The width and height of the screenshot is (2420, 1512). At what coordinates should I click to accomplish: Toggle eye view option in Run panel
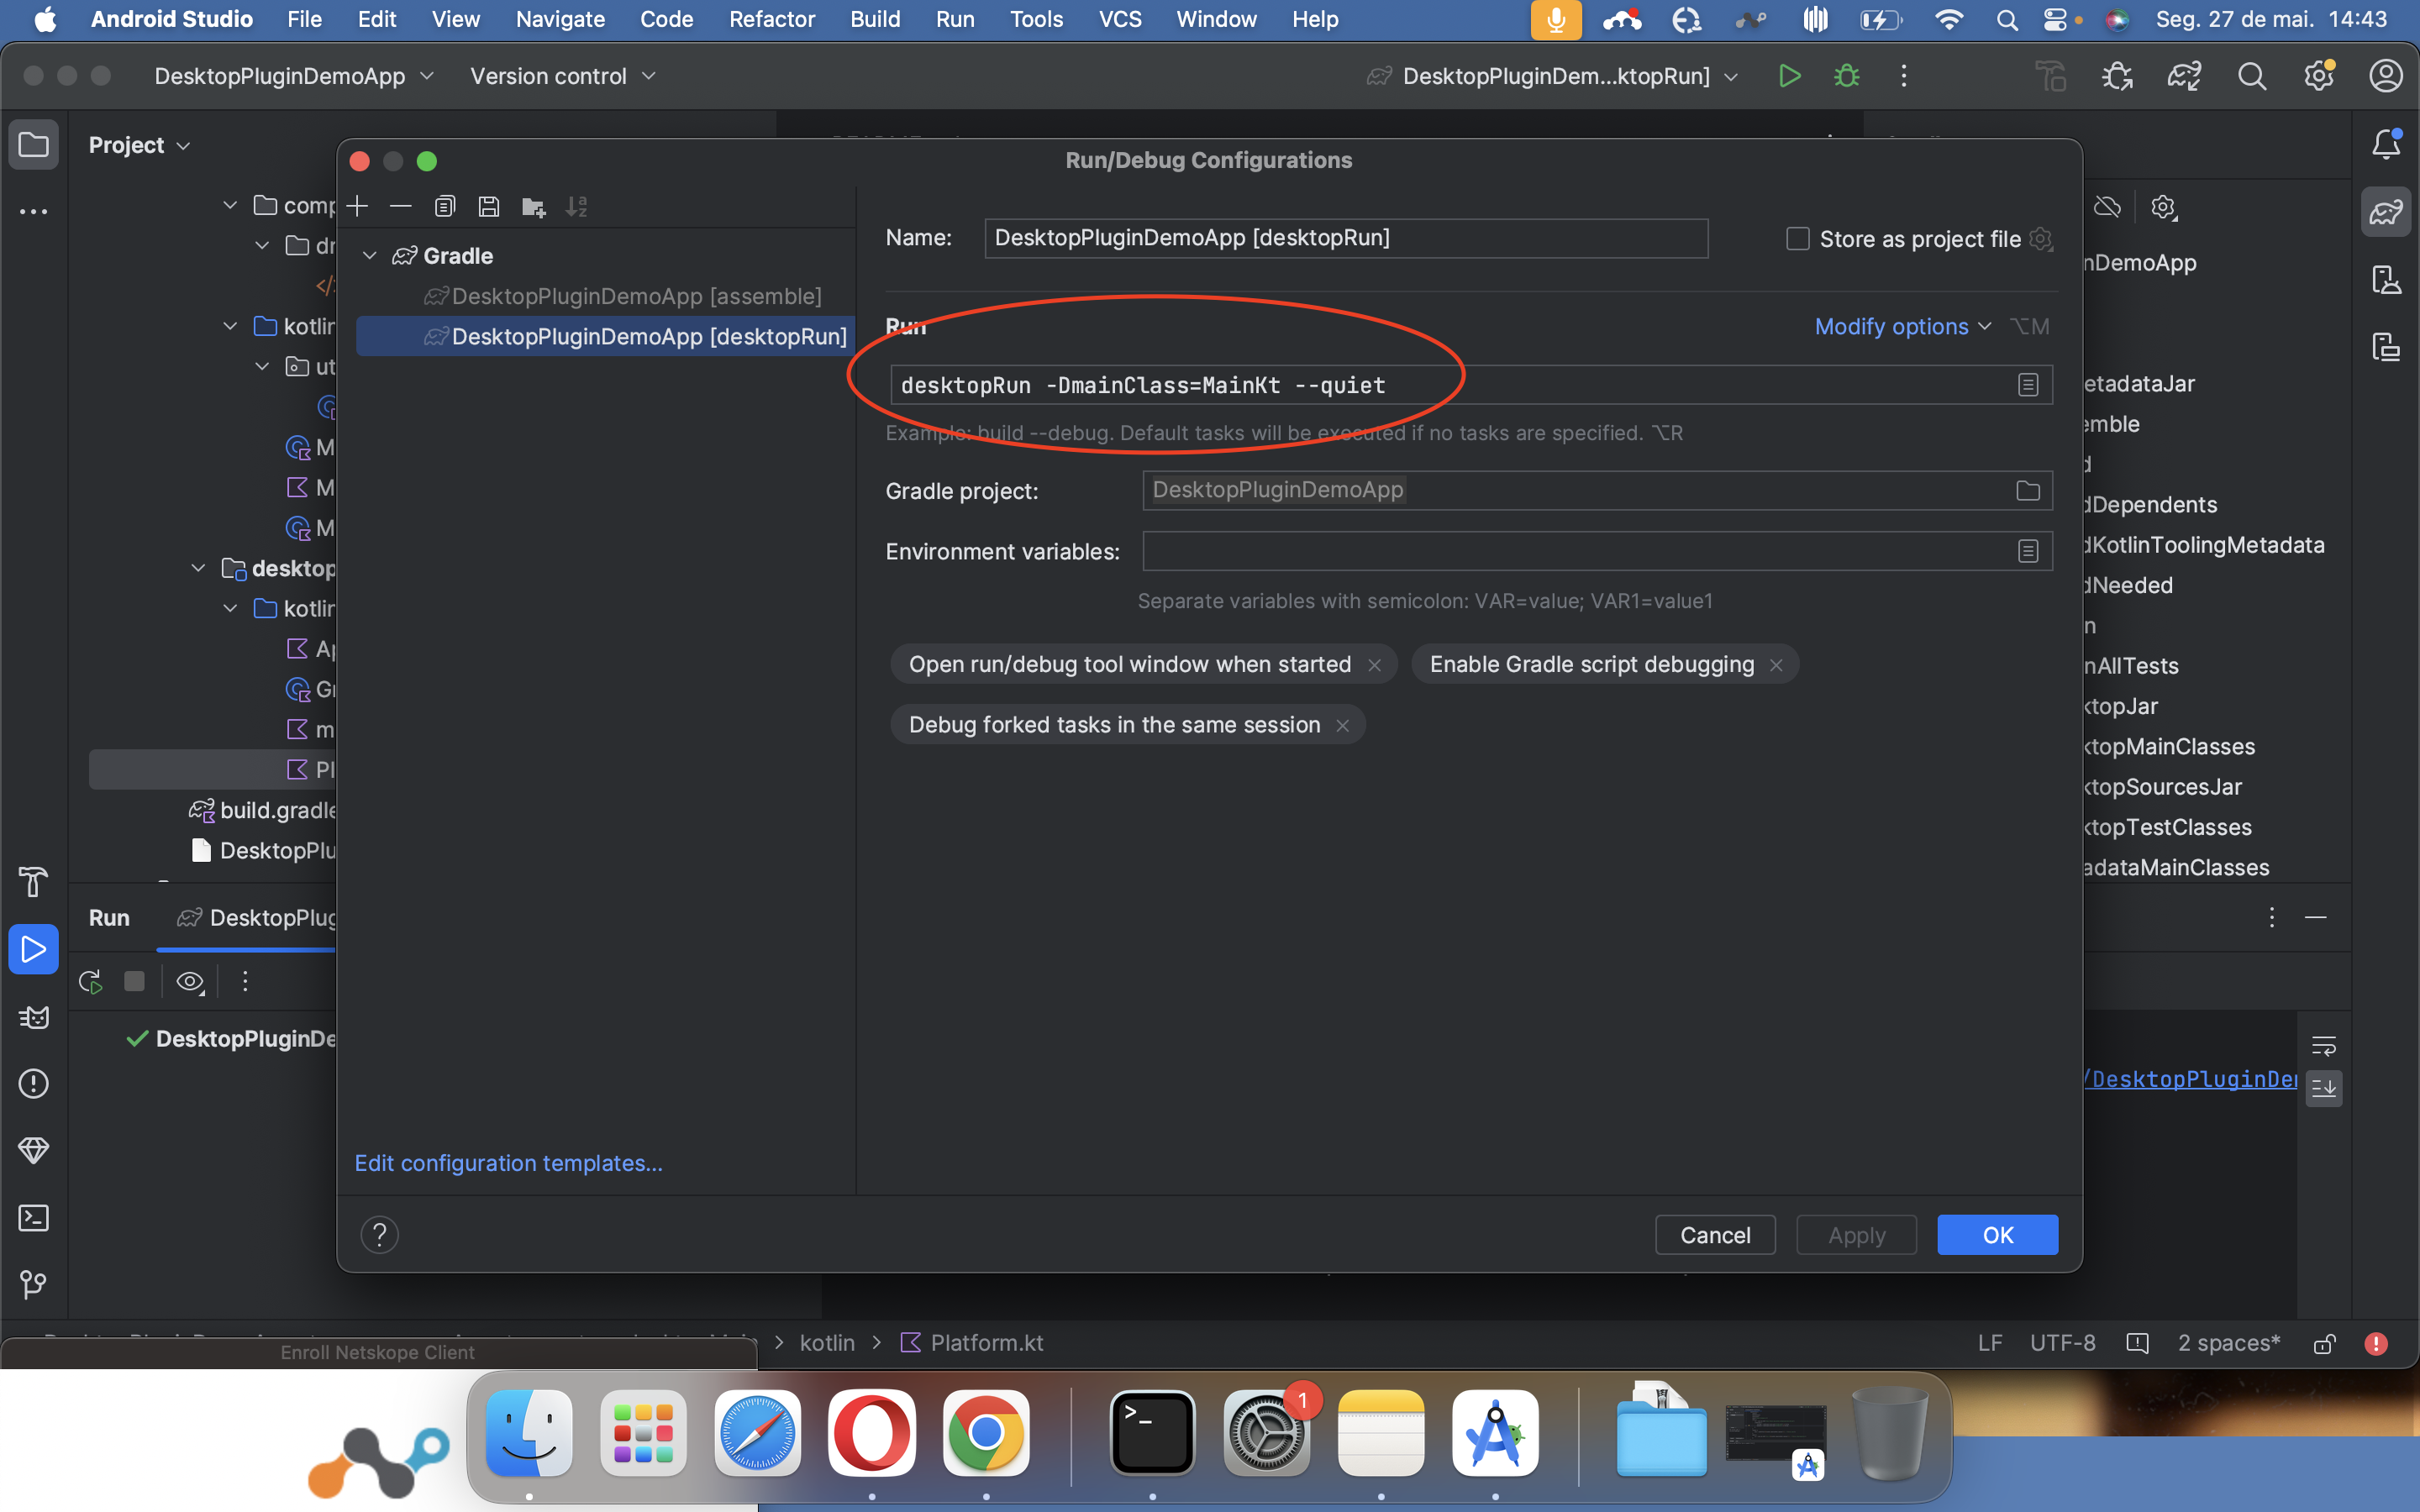190,981
